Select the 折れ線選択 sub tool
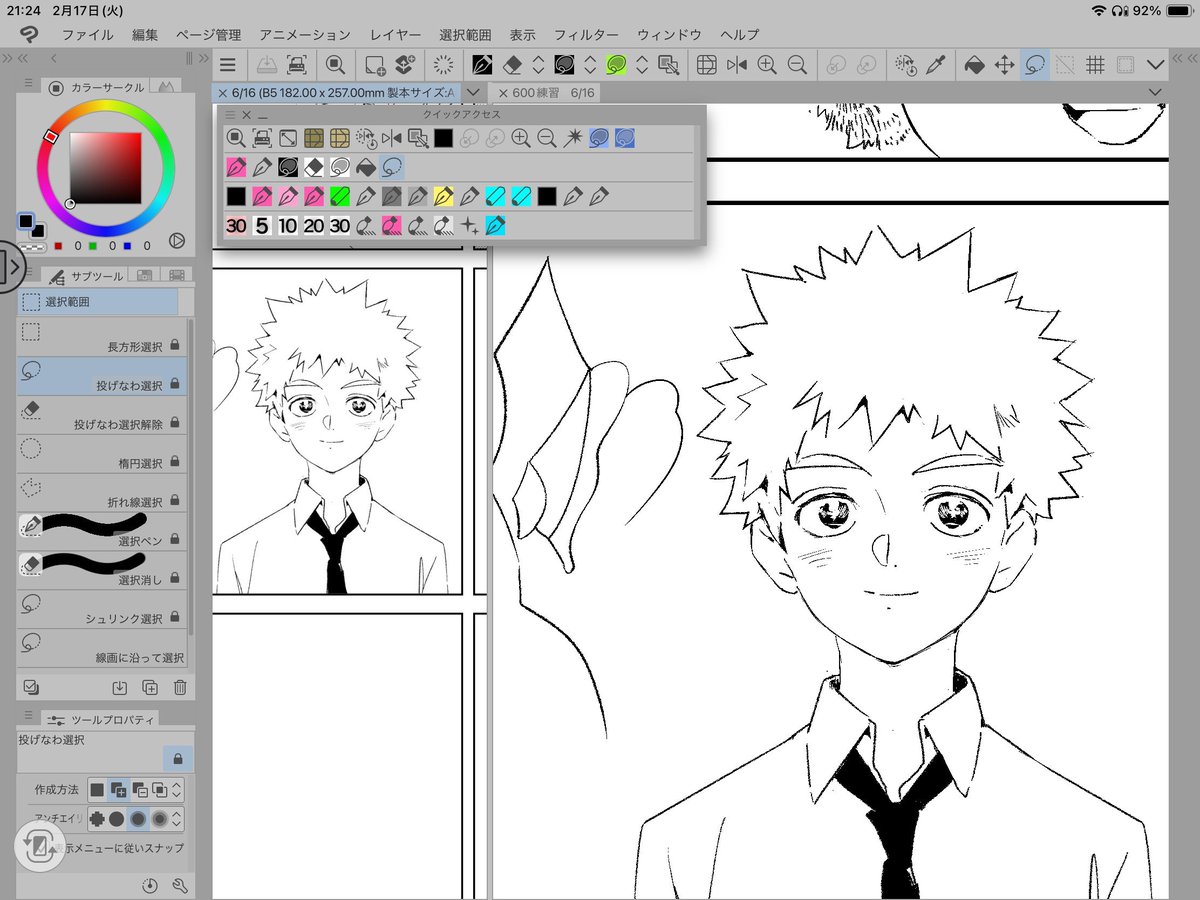The width and height of the screenshot is (1200, 900). [x=102, y=493]
